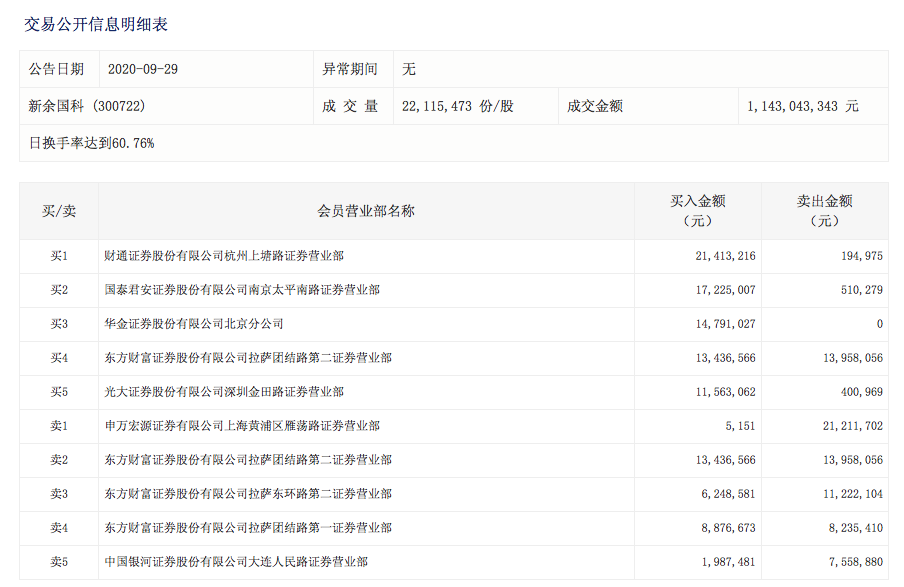Select 东方财富证券拉萨团结路第一证券营业部 link
The height and width of the screenshot is (587, 904).
(x=248, y=528)
